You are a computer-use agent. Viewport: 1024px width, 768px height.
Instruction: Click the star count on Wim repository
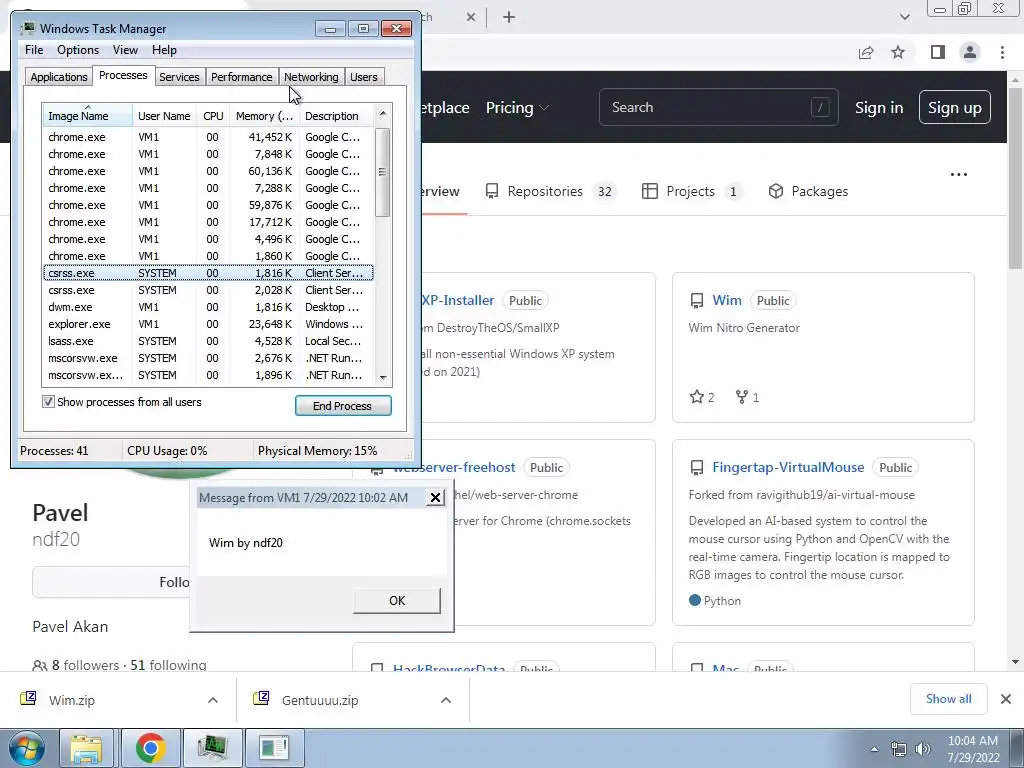[x=702, y=397]
